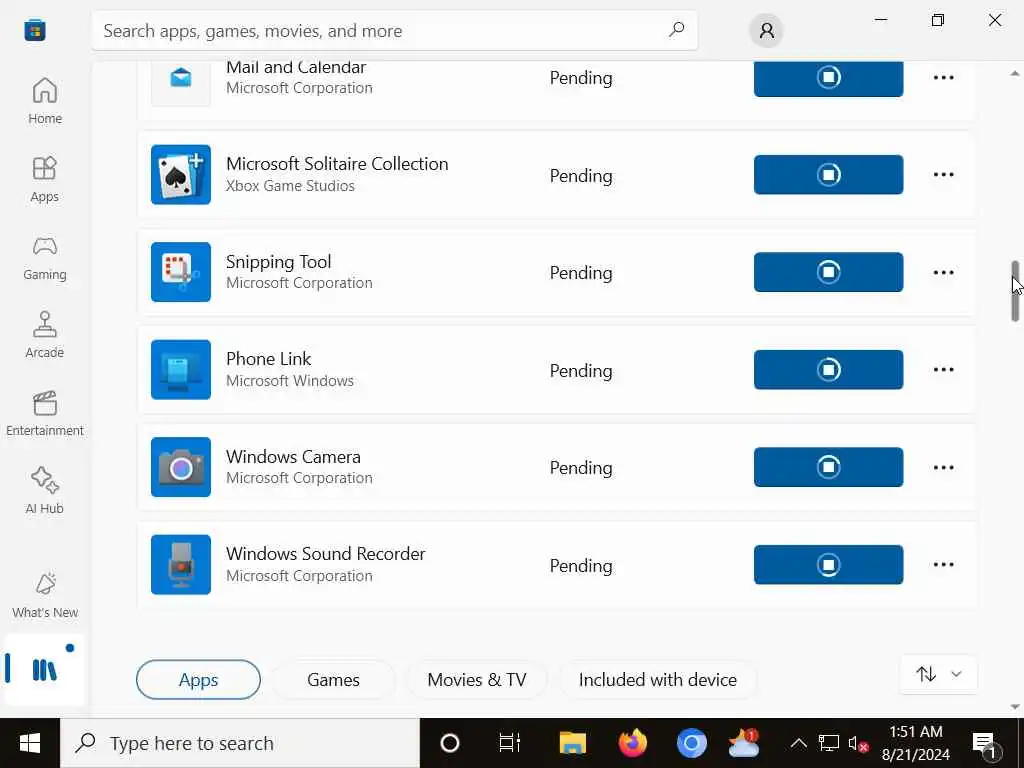The height and width of the screenshot is (768, 1024).
Task: Open the Home section in sidebar
Action: point(44,101)
